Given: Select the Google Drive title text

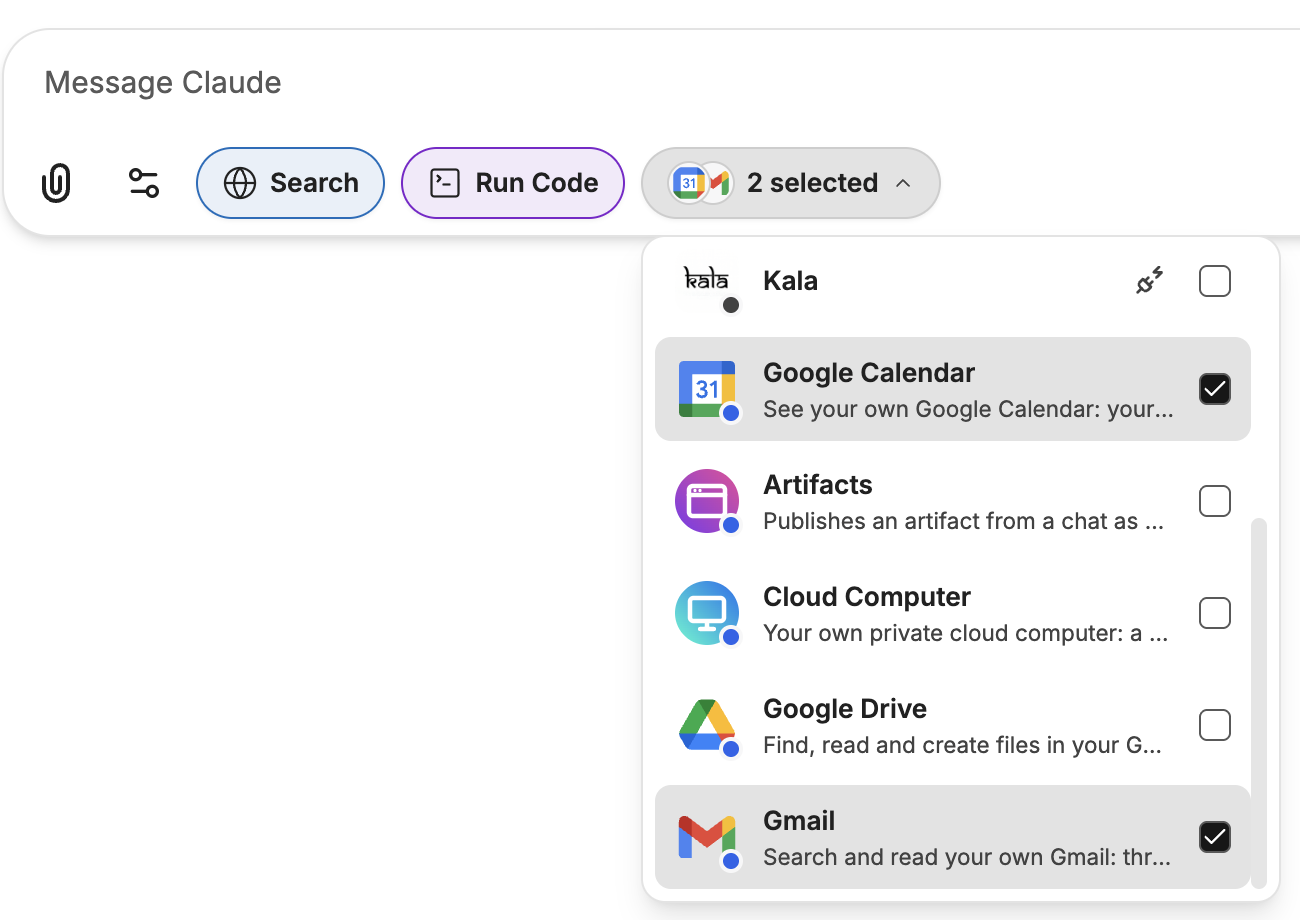Looking at the screenshot, I should (x=845, y=709).
